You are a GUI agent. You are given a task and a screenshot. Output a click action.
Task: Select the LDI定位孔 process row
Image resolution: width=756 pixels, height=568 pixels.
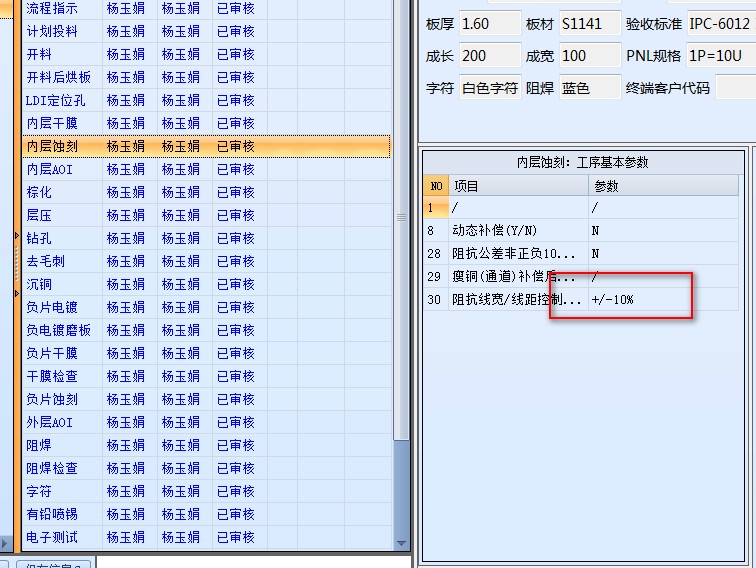coord(206,100)
